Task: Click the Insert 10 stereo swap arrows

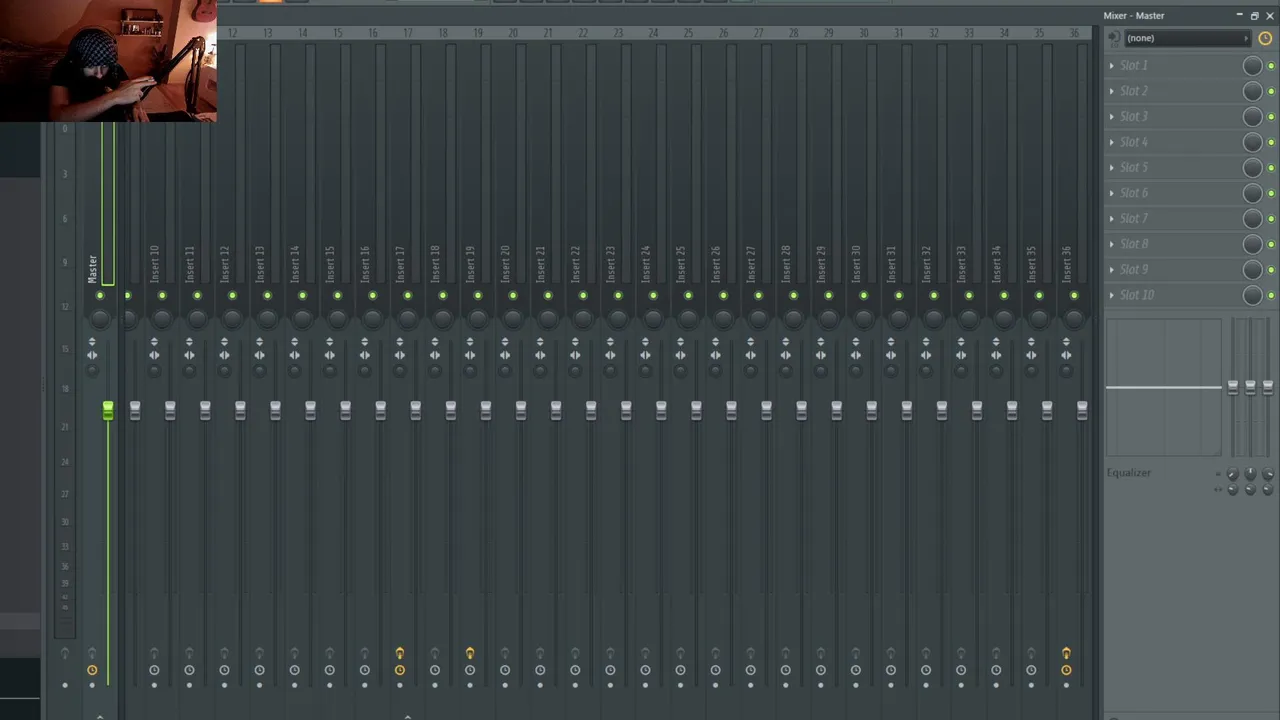Action: pos(154,355)
